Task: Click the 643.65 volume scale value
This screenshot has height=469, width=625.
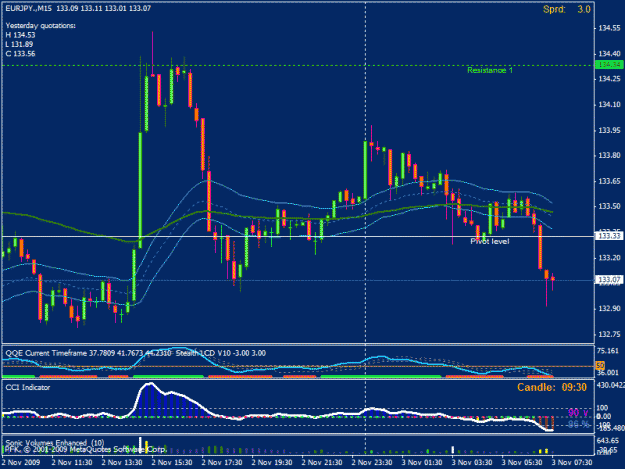Action: pos(607,441)
